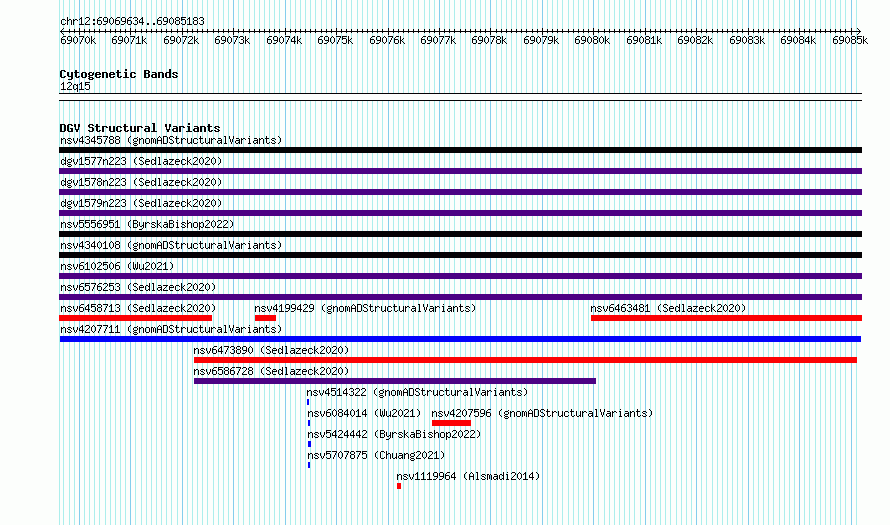Open nsv5424442 (ByrskaBishop2022) label
Screen dimensions: 890x525
coord(394,434)
